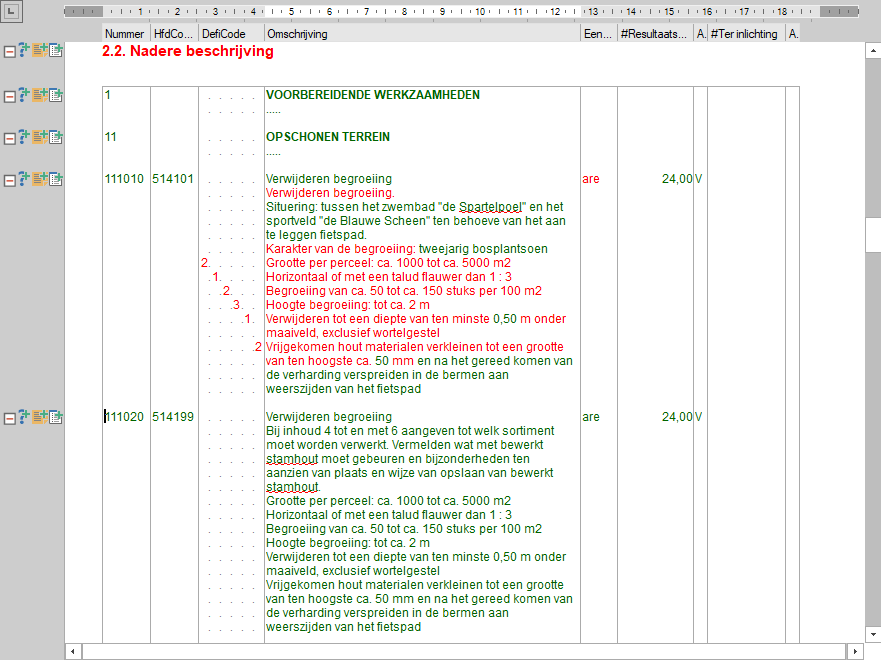
Task: Click the ruler tab-stop selector icon
Action: click(x=12, y=11)
